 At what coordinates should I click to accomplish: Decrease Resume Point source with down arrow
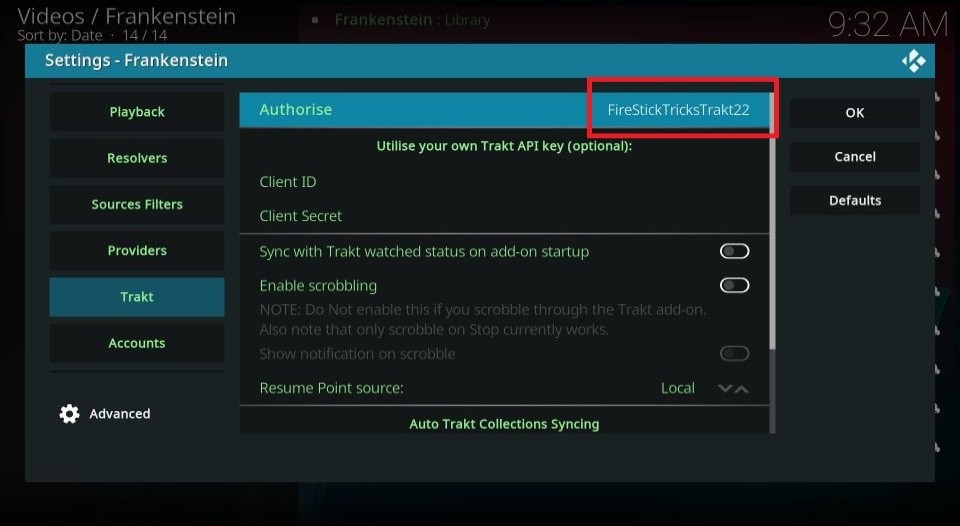[726, 388]
